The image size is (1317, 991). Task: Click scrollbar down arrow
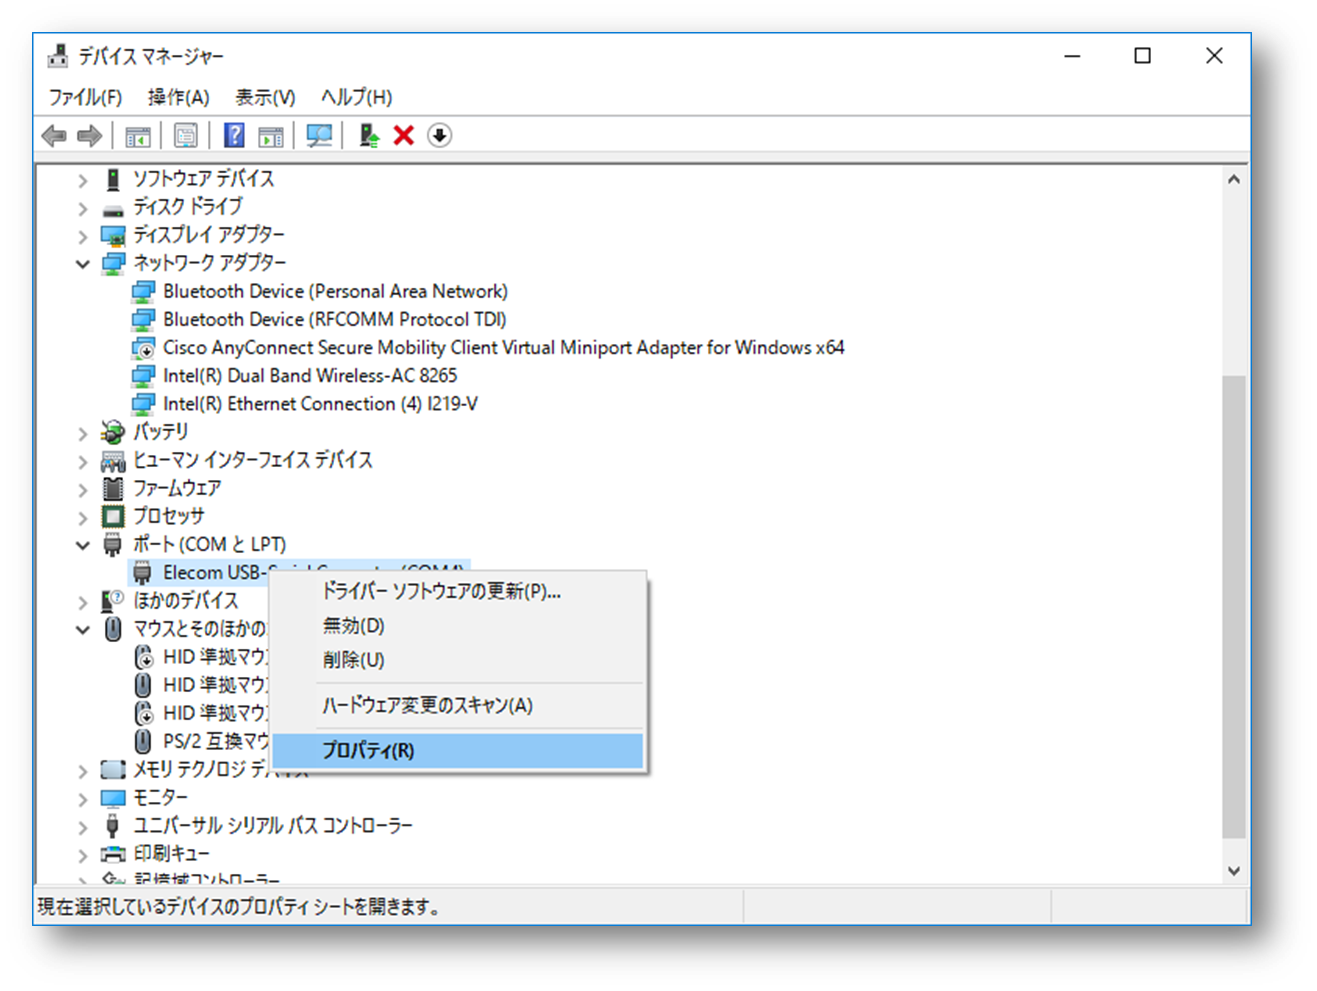(1234, 871)
